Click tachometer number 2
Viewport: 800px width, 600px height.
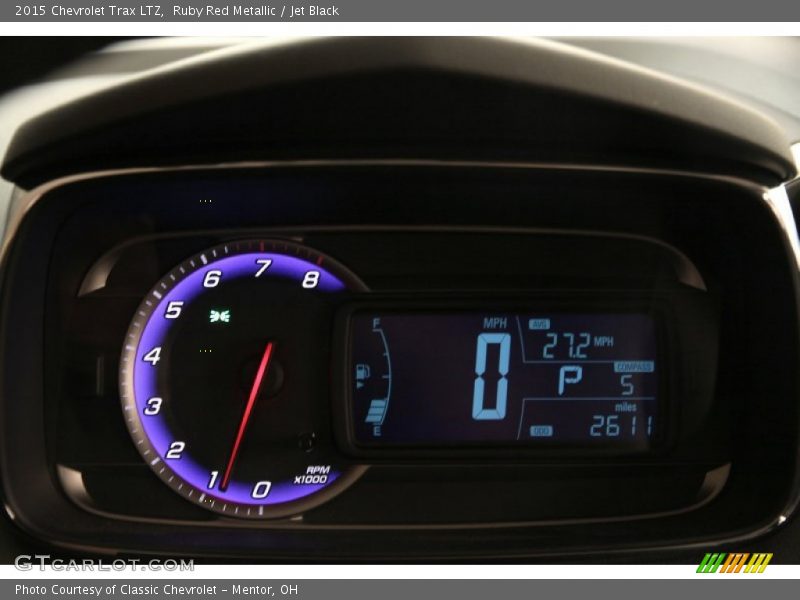pos(175,450)
